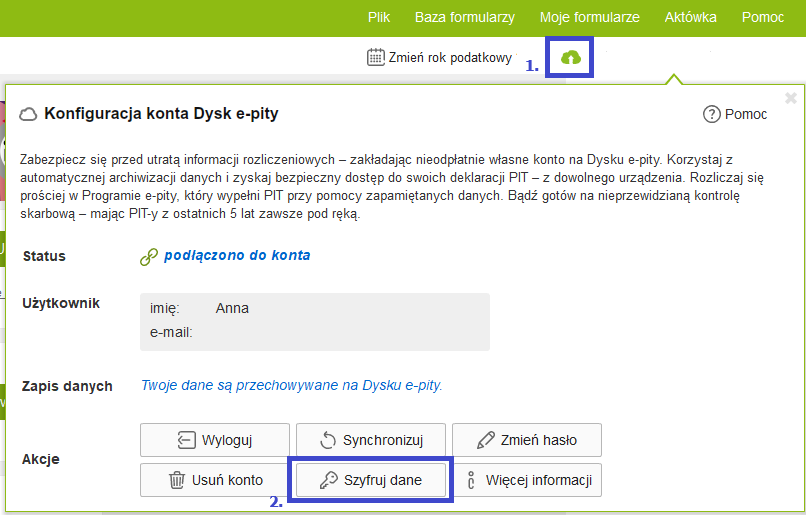The image size is (806, 515).
Task: Click the trash icon on Usuń konto
Action: pyautogui.click(x=177, y=480)
